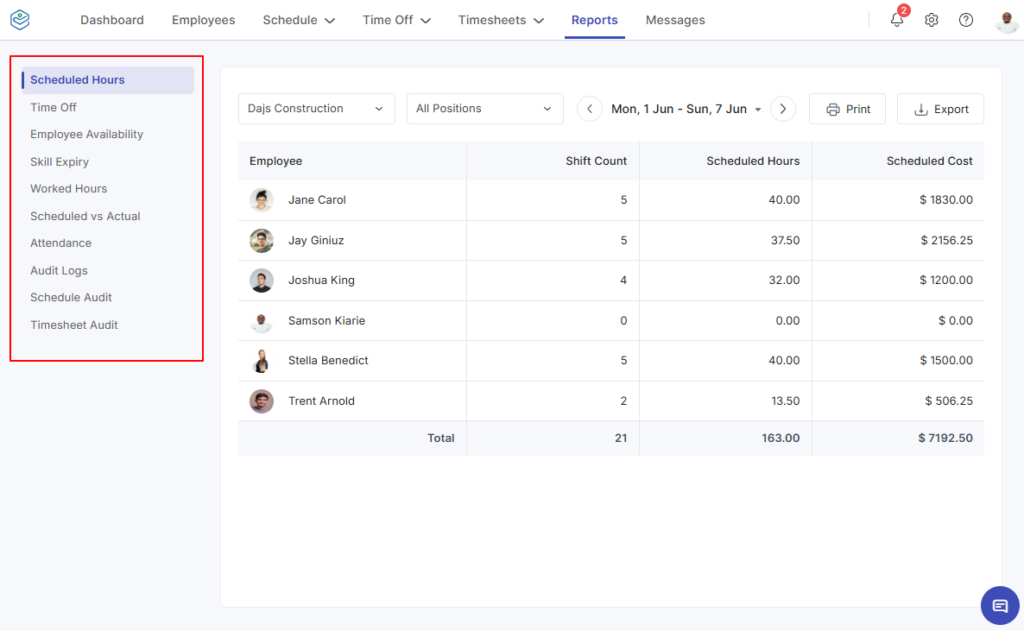Open the Employees tab
Screen dimensions: 1024x631
click(x=203, y=20)
